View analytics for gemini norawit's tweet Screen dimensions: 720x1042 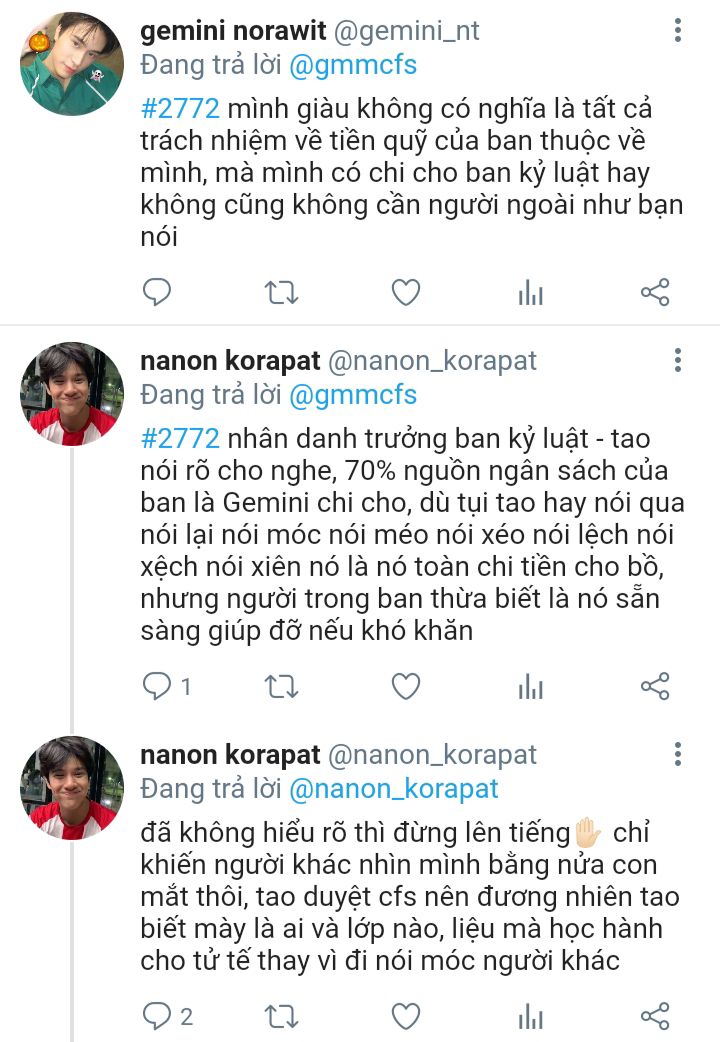click(530, 292)
